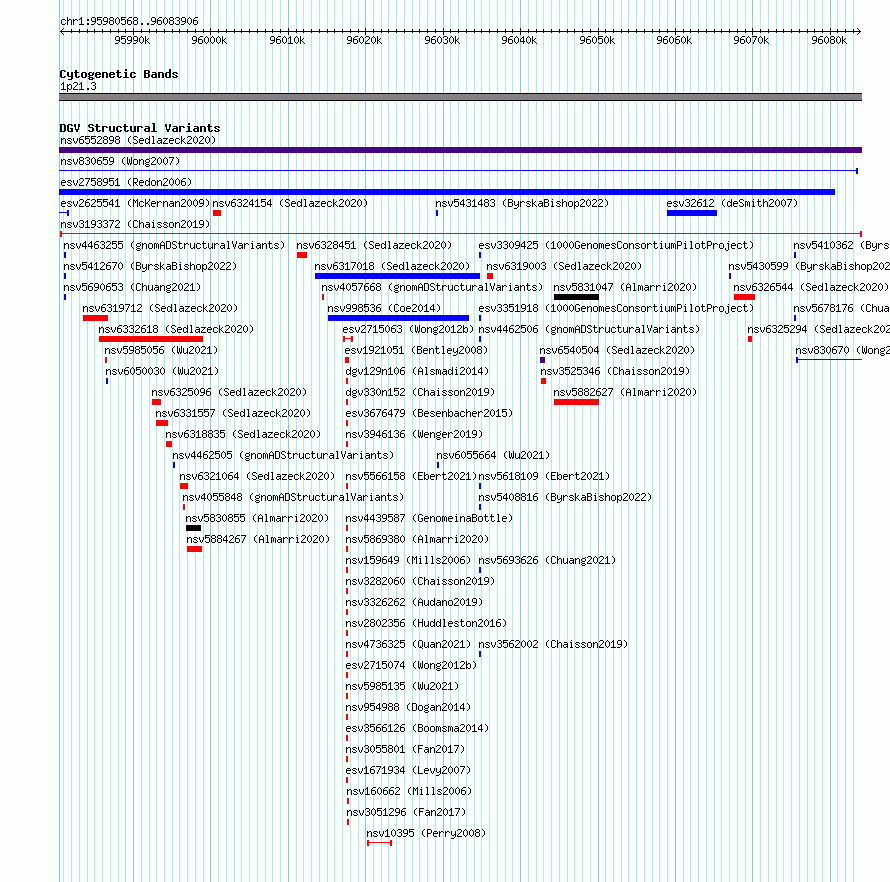This screenshot has width=890, height=882.
Task: Click nsv6319003 (Sedlazeck2020) label
Action: pos(564,266)
